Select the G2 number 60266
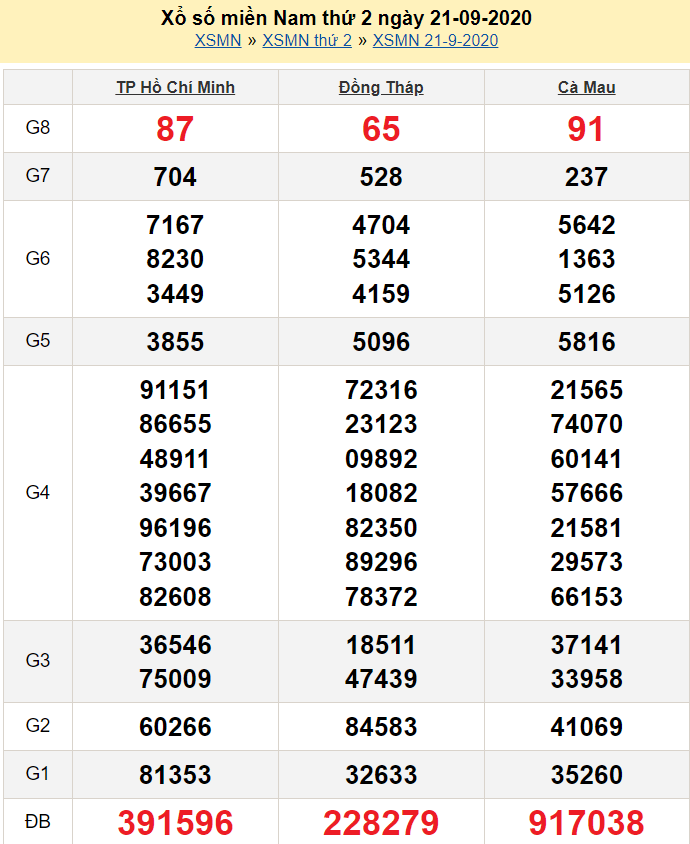Screen dimensions: 690x844 pyautogui.click(x=175, y=727)
